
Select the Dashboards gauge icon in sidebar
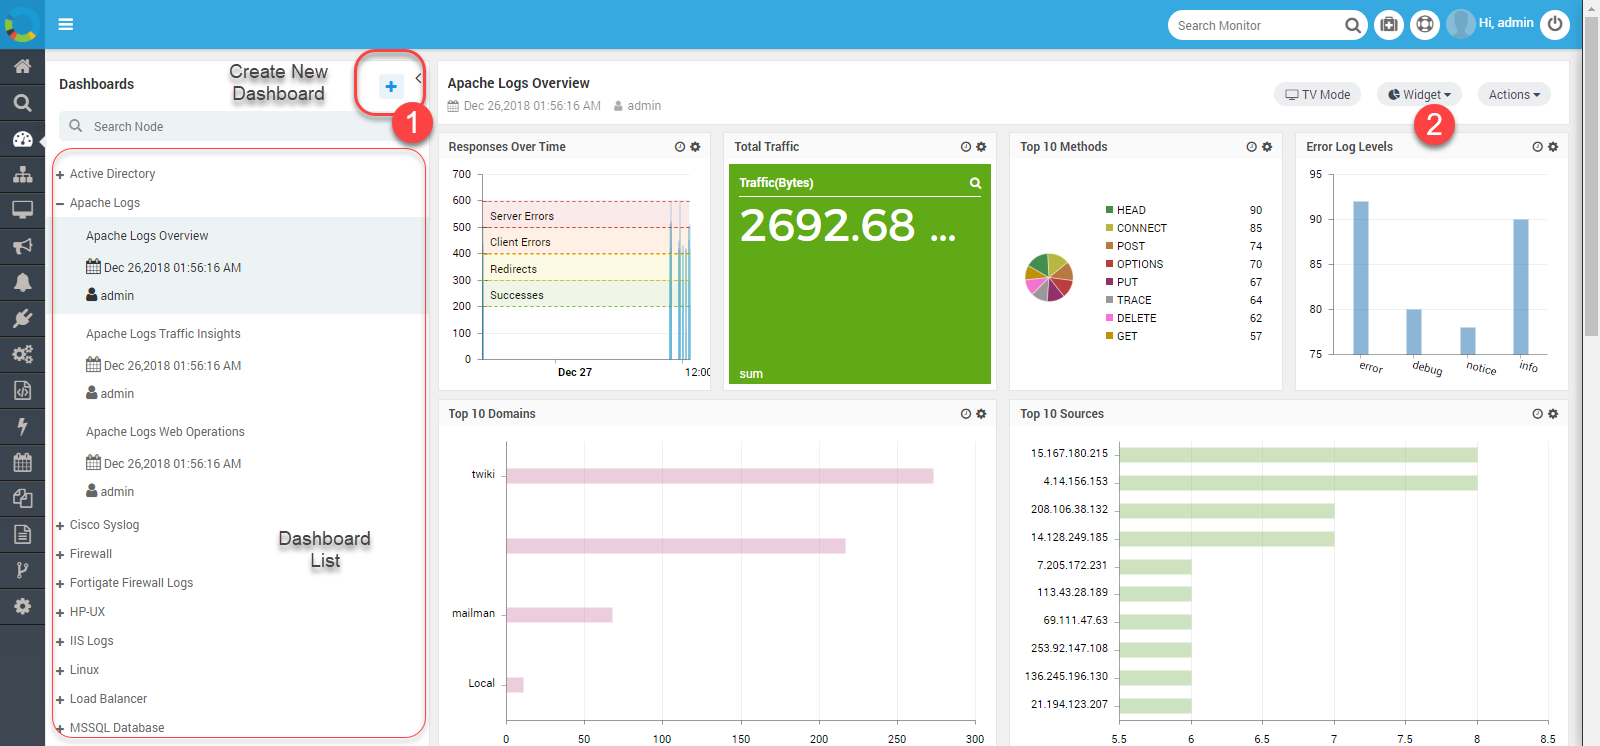point(22,139)
